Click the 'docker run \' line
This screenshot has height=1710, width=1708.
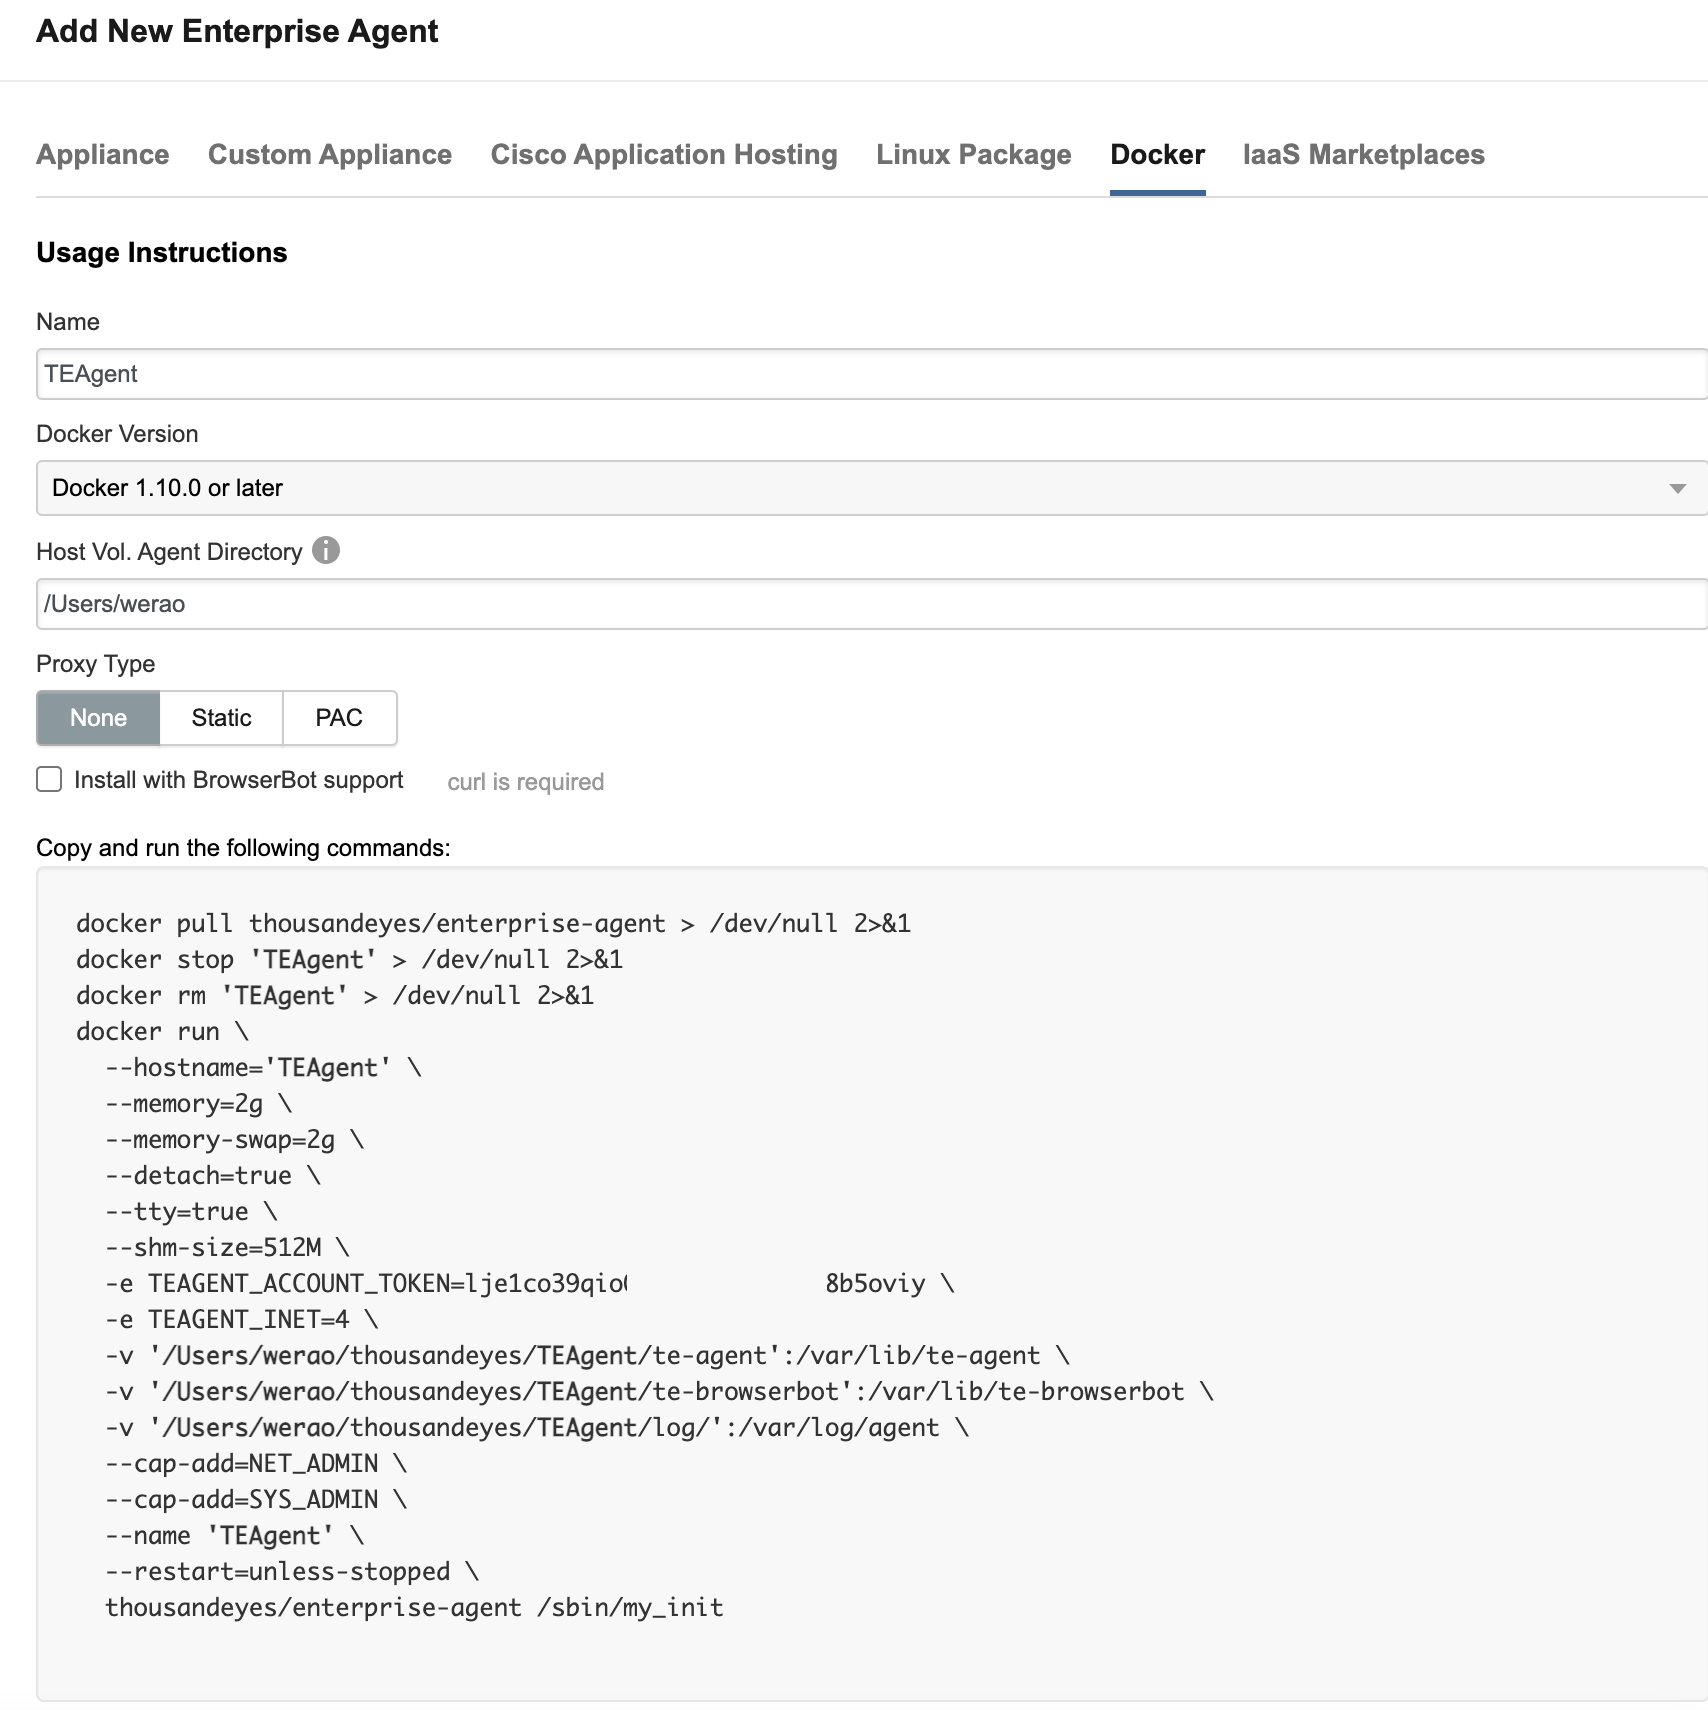point(163,1031)
